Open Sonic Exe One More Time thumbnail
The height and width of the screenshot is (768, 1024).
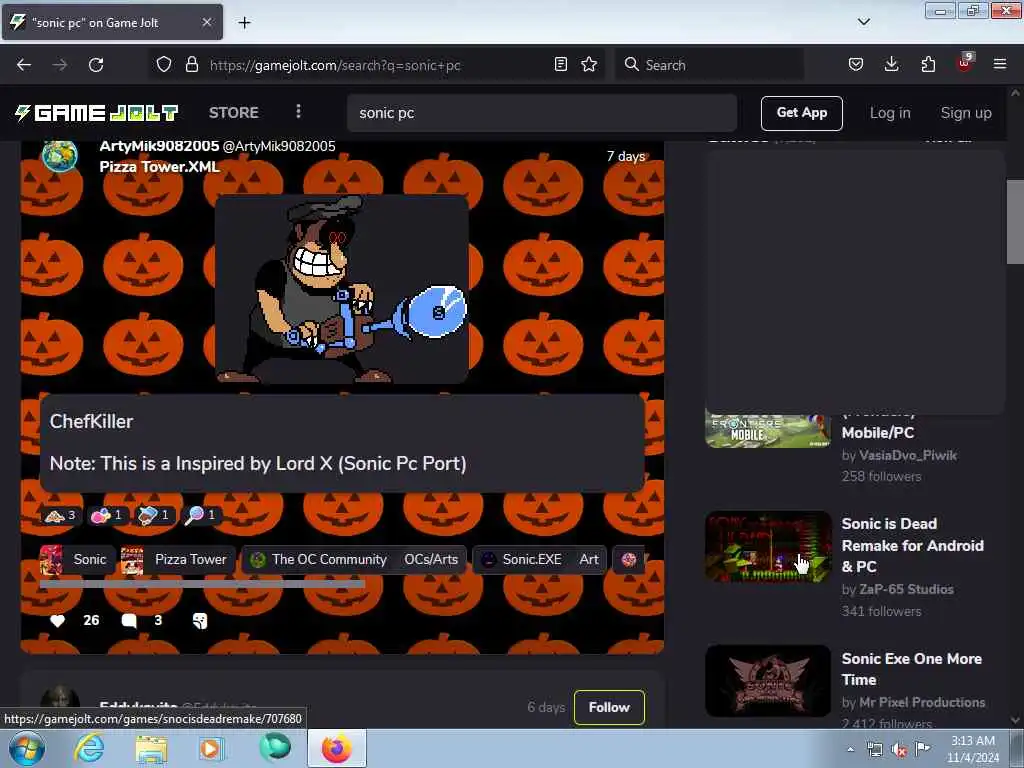[768, 681]
